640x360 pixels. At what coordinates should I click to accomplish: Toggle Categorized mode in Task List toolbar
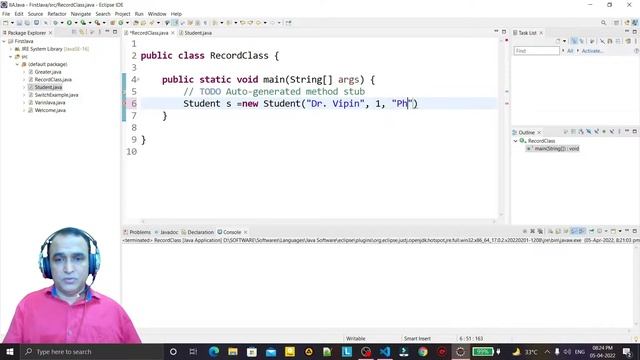[574, 41]
